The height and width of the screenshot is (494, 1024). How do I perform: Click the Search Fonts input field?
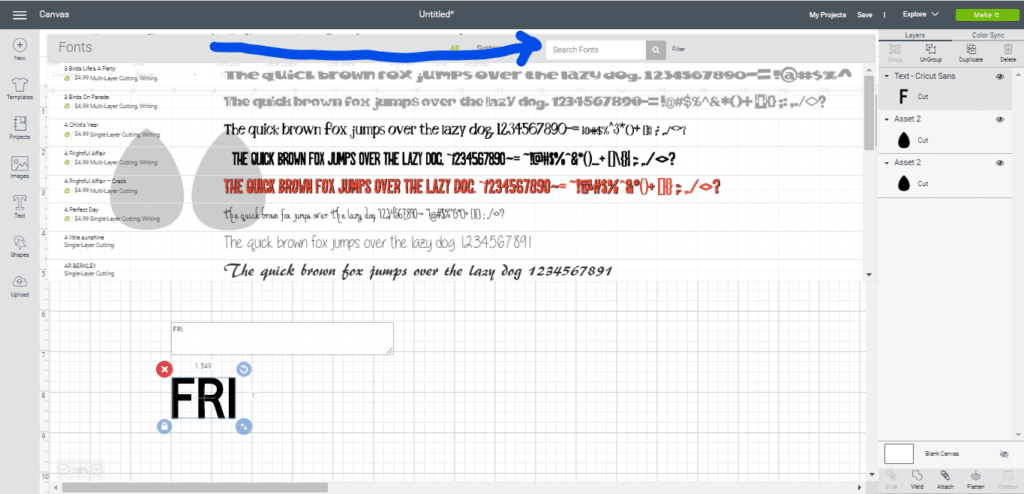click(596, 49)
